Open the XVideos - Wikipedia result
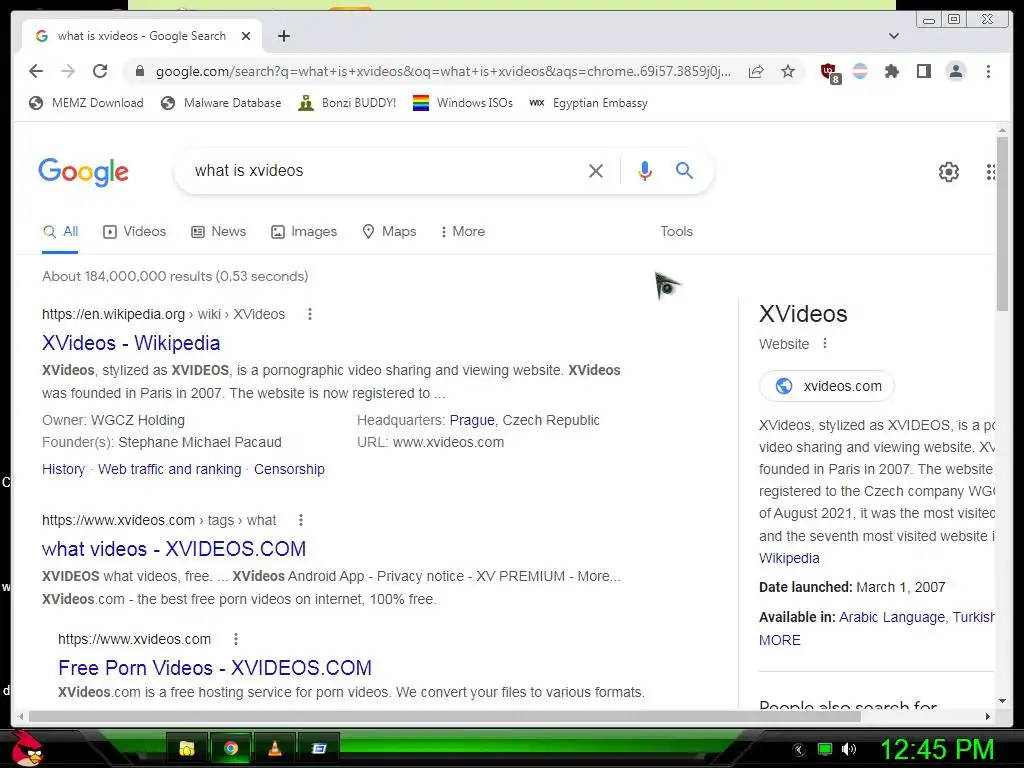Image resolution: width=1024 pixels, height=768 pixels. 131,343
